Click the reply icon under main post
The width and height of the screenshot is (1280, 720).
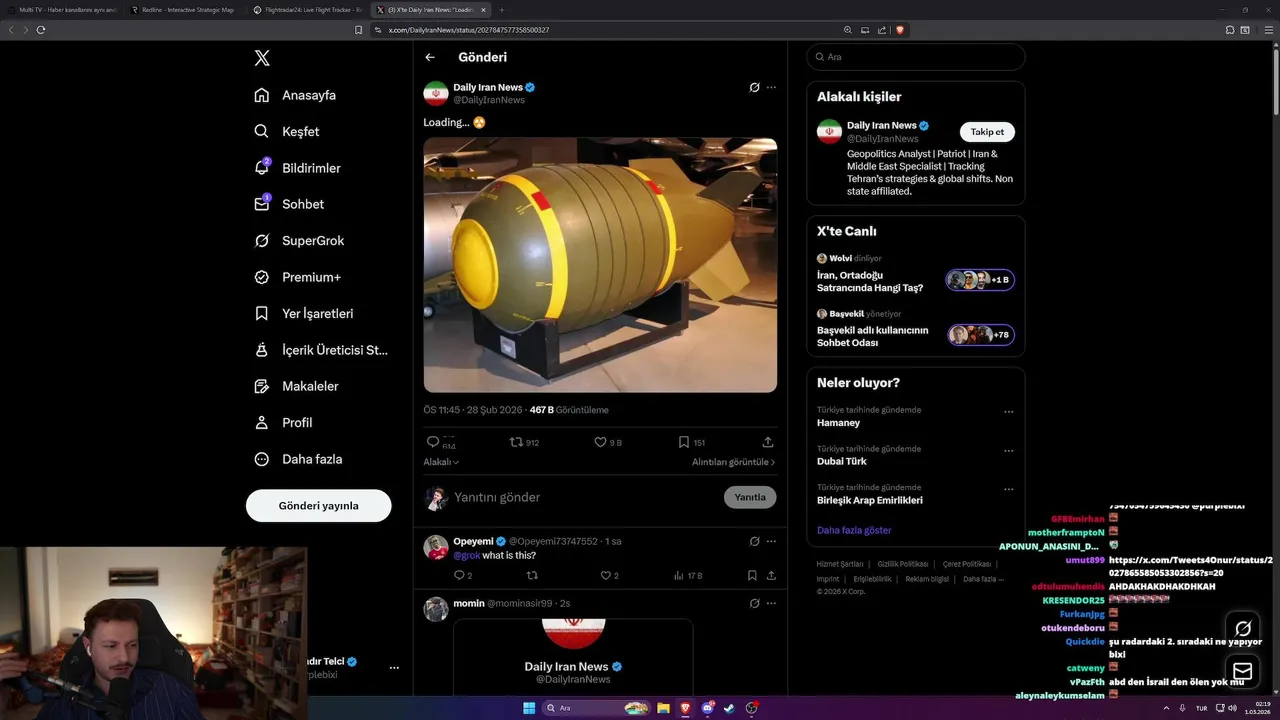pos(433,441)
